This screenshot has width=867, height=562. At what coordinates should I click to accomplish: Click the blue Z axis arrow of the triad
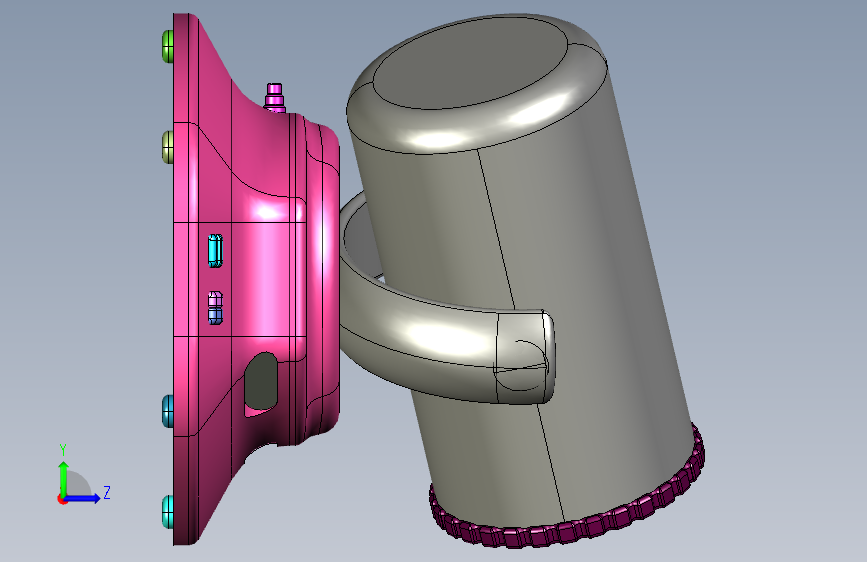click(x=83, y=498)
